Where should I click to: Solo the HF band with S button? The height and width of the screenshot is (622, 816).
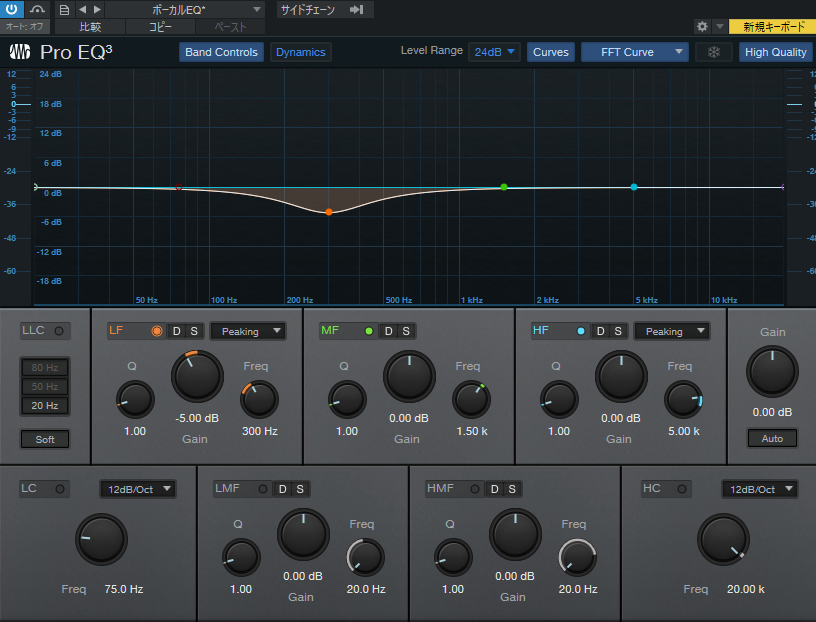618,331
